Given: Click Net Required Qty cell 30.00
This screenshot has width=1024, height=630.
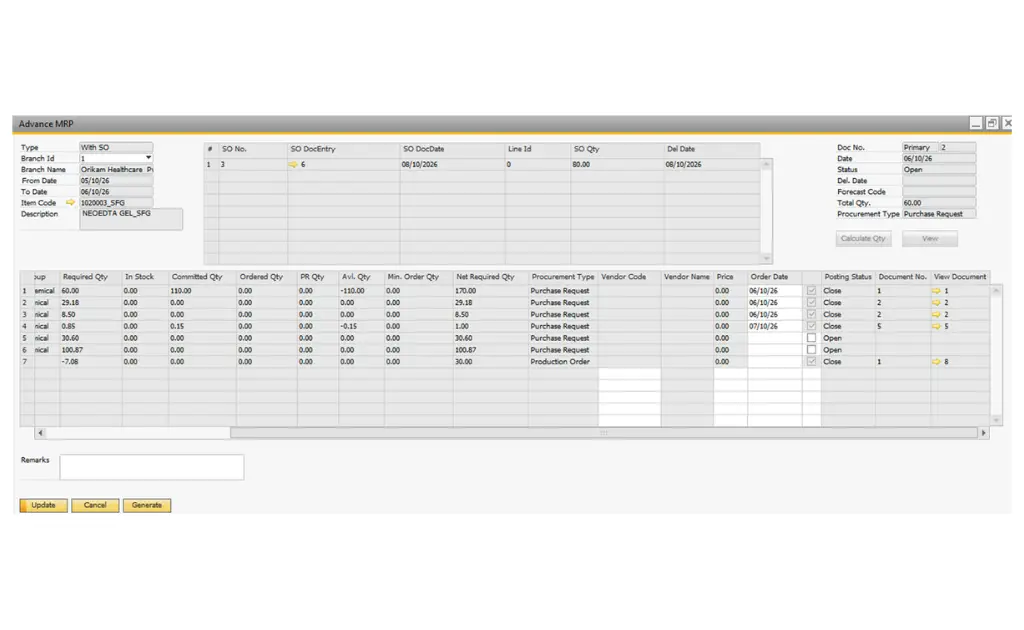Looking at the screenshot, I should 490,361.
